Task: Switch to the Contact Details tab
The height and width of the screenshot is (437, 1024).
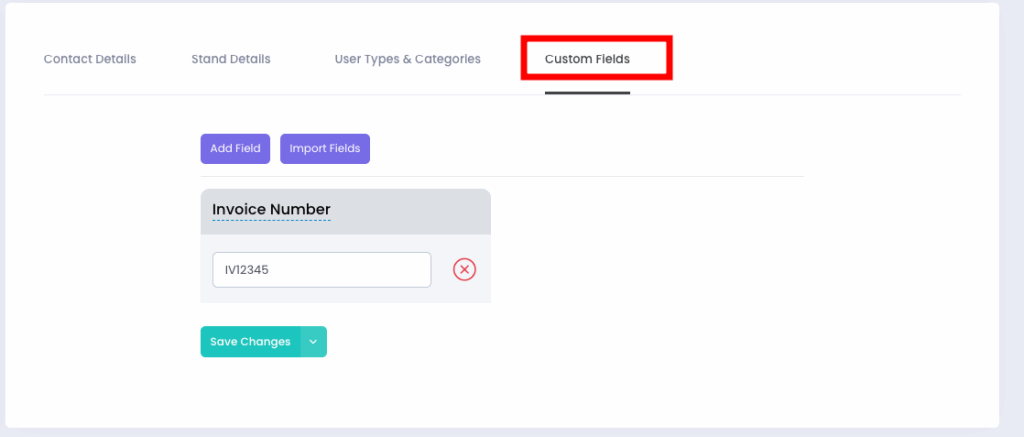Action: 90,59
